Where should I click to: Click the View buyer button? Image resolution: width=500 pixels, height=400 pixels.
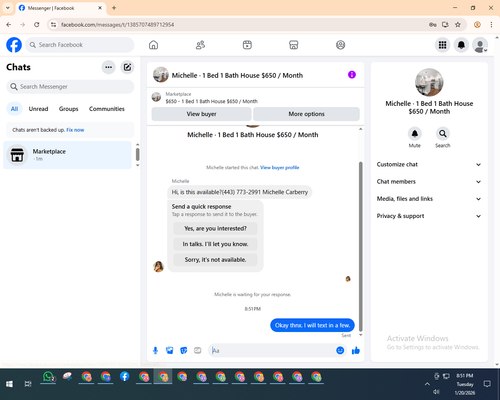pyautogui.click(x=201, y=114)
